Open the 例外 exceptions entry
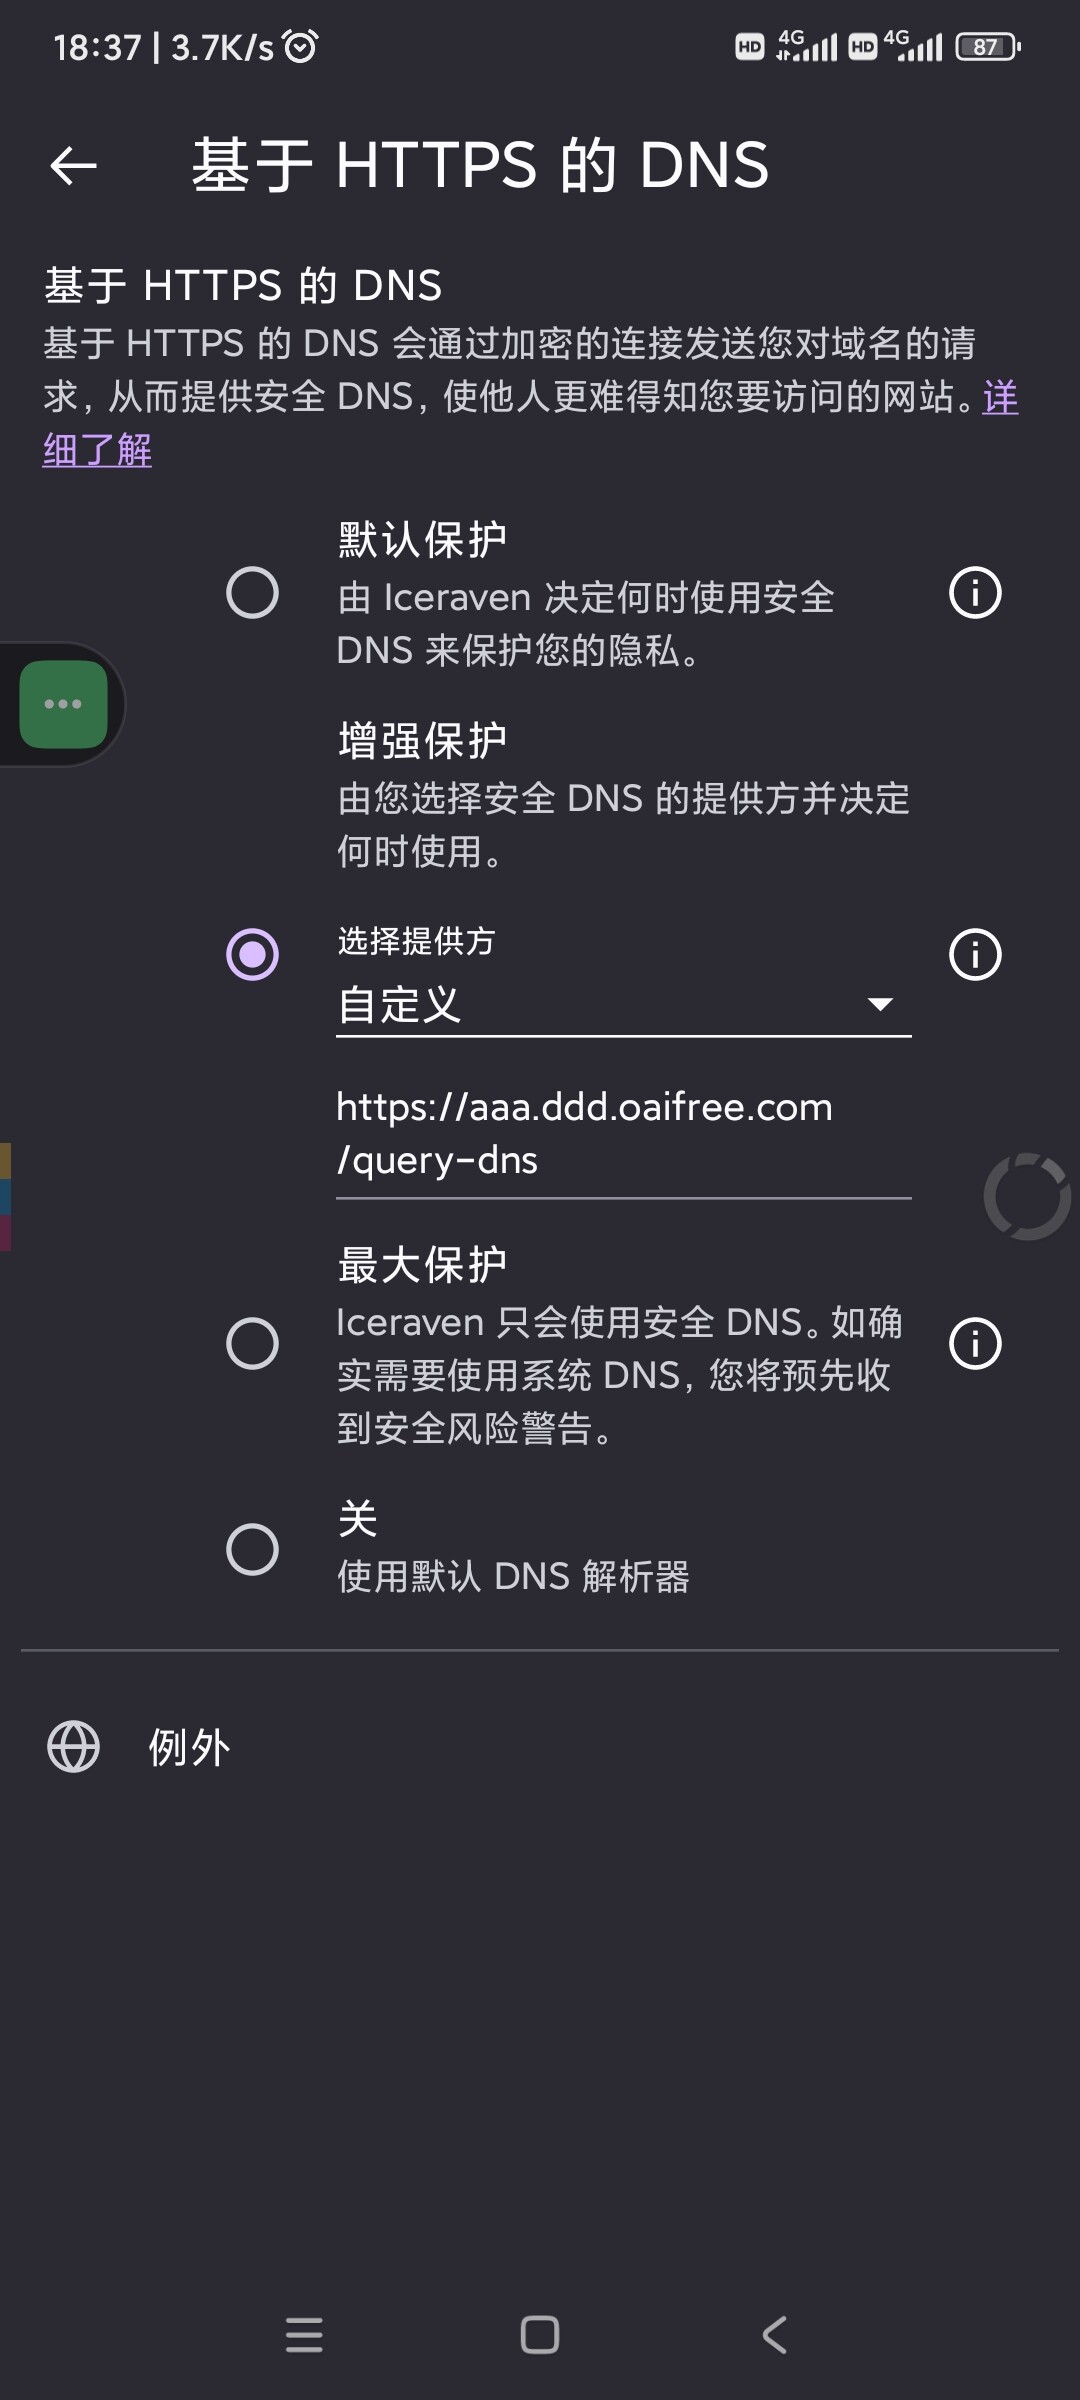The image size is (1080, 2400). click(540, 1747)
